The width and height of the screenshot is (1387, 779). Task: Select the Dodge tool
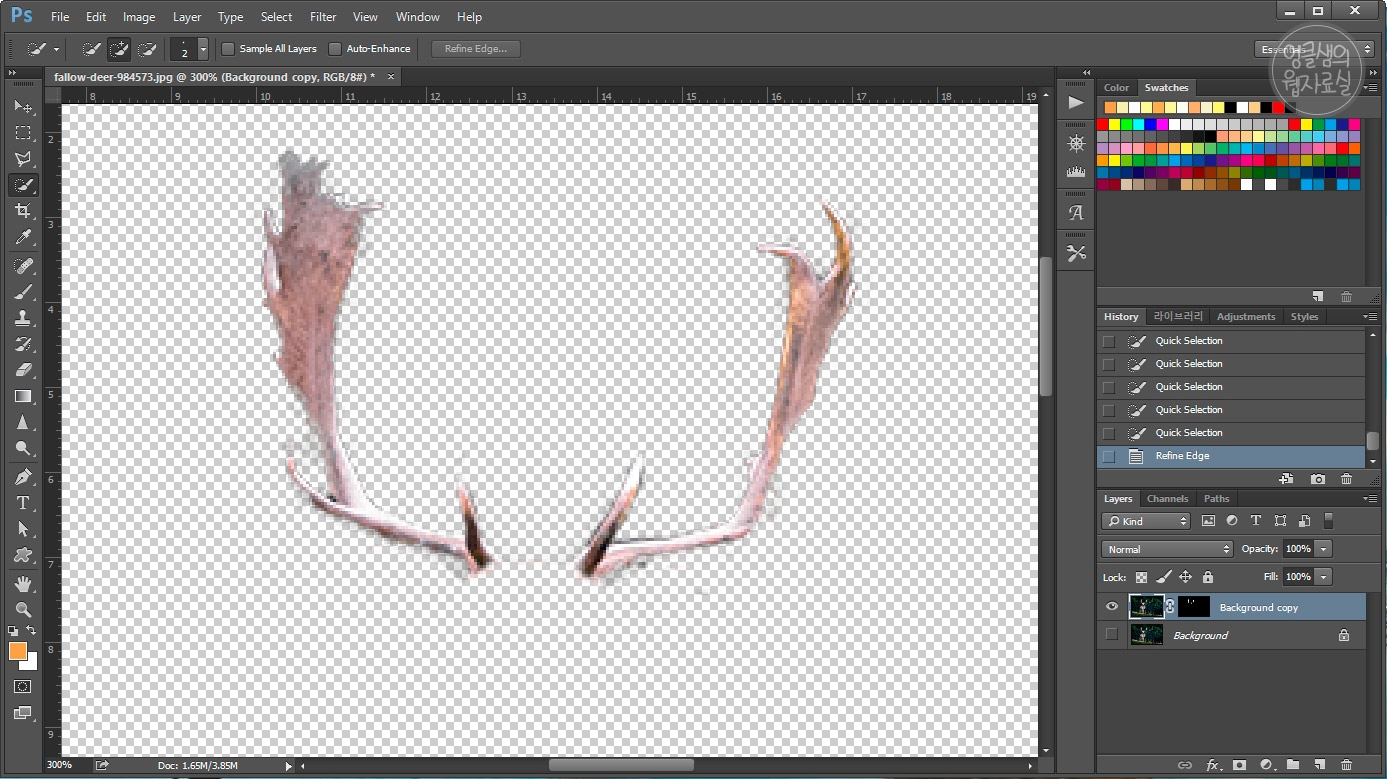(x=23, y=448)
